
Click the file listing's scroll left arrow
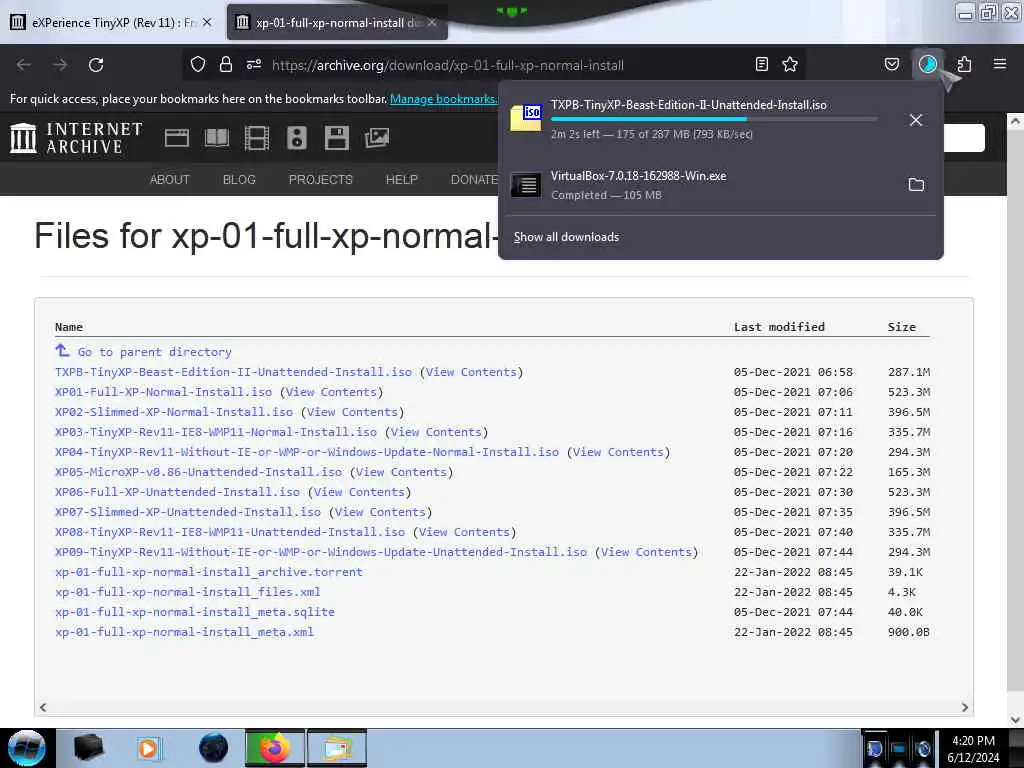pyautogui.click(x=43, y=707)
